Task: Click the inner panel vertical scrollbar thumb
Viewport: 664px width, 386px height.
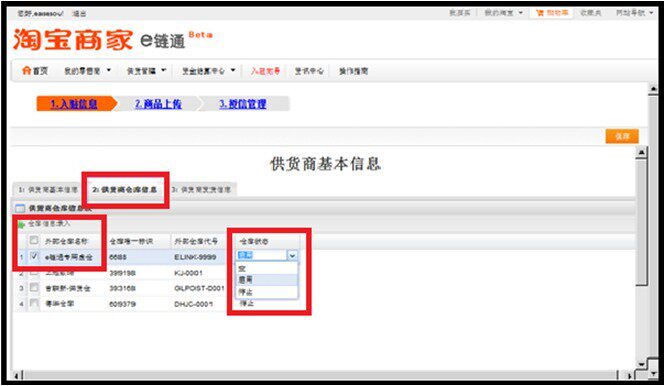Action: click(642, 222)
